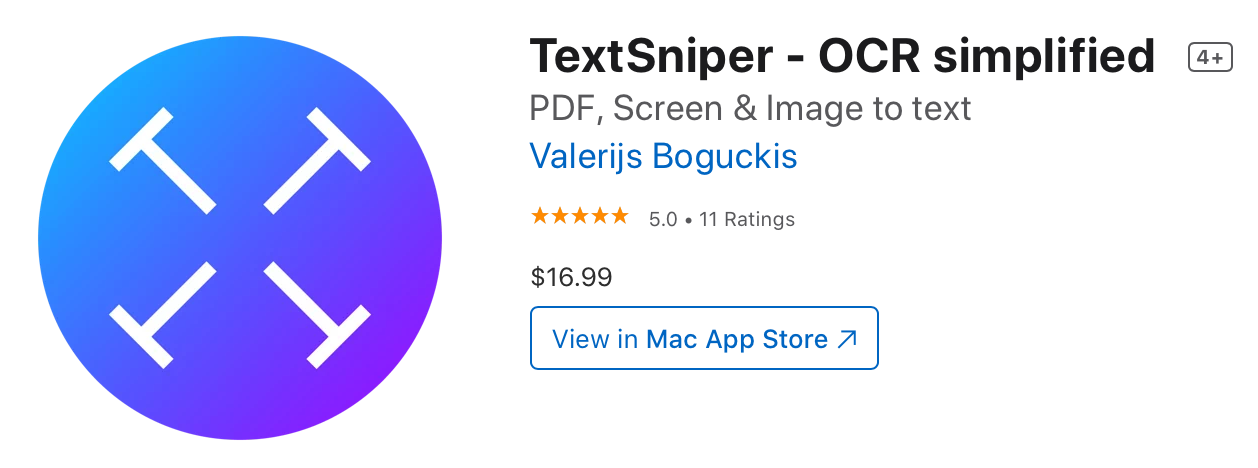This screenshot has width=1258, height=468.
Task: Click the 4+ age rating badge
Action: [1209, 58]
